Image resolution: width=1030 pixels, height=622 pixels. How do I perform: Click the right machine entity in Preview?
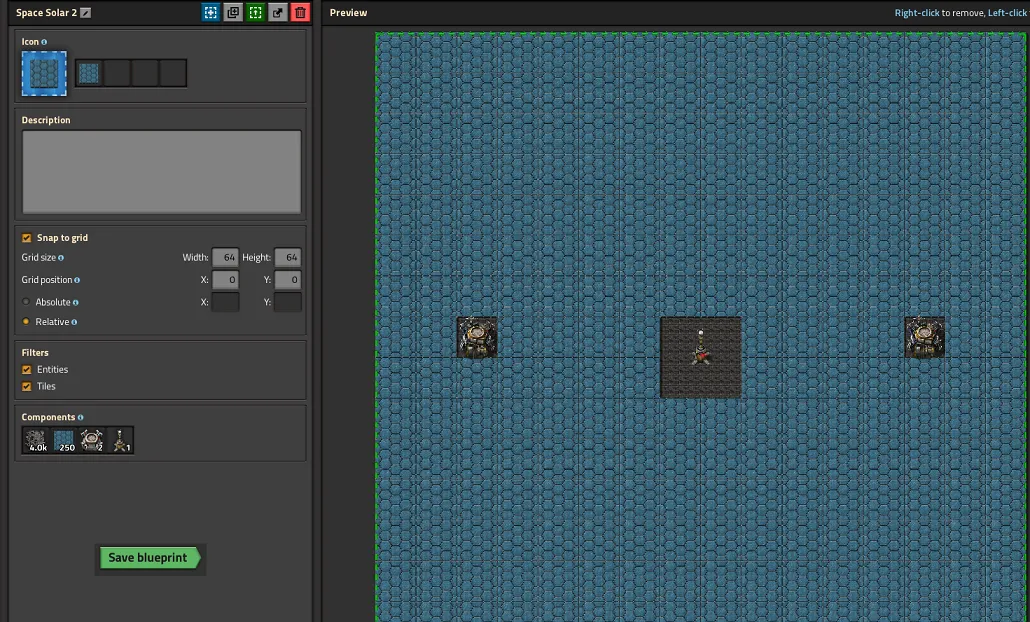point(925,338)
